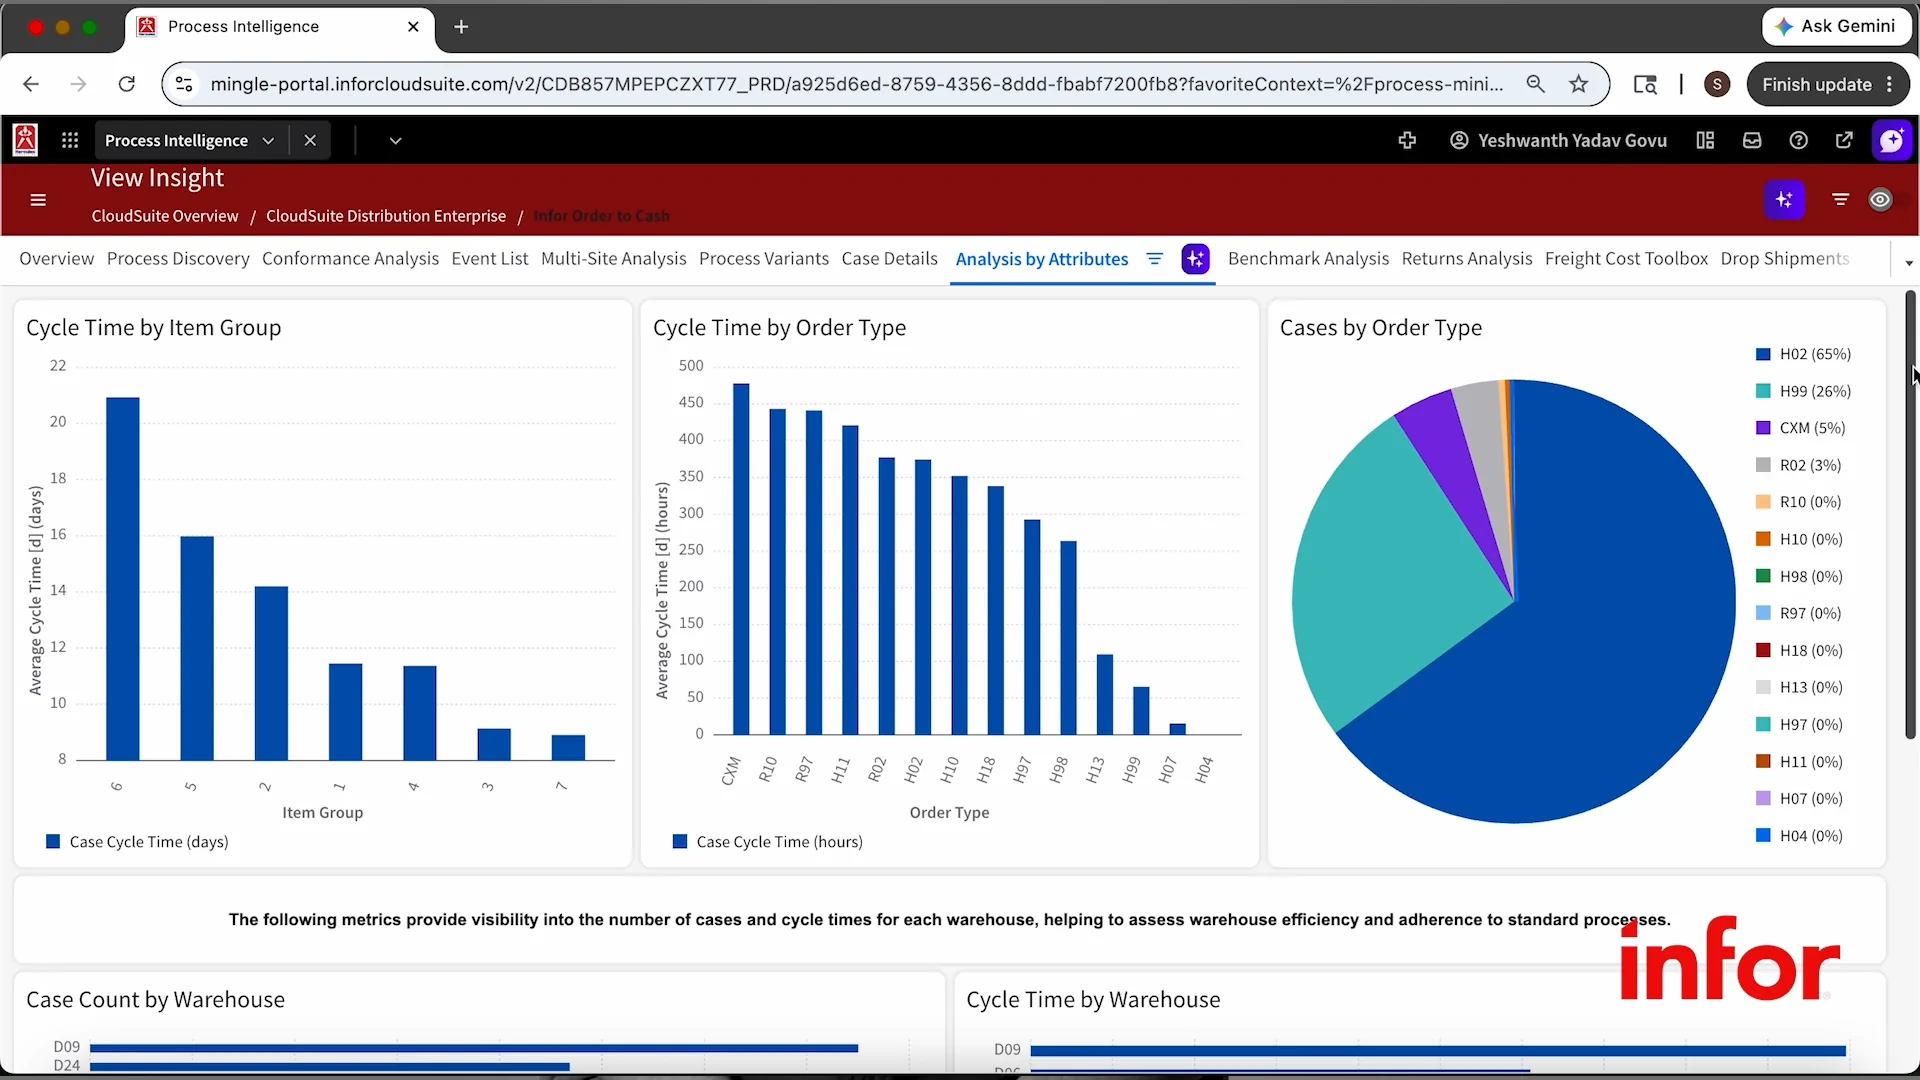Viewport: 1920px width, 1080px height.
Task: Open the user profile Yeshwanth Yadav Govu
Action: click(x=1558, y=141)
